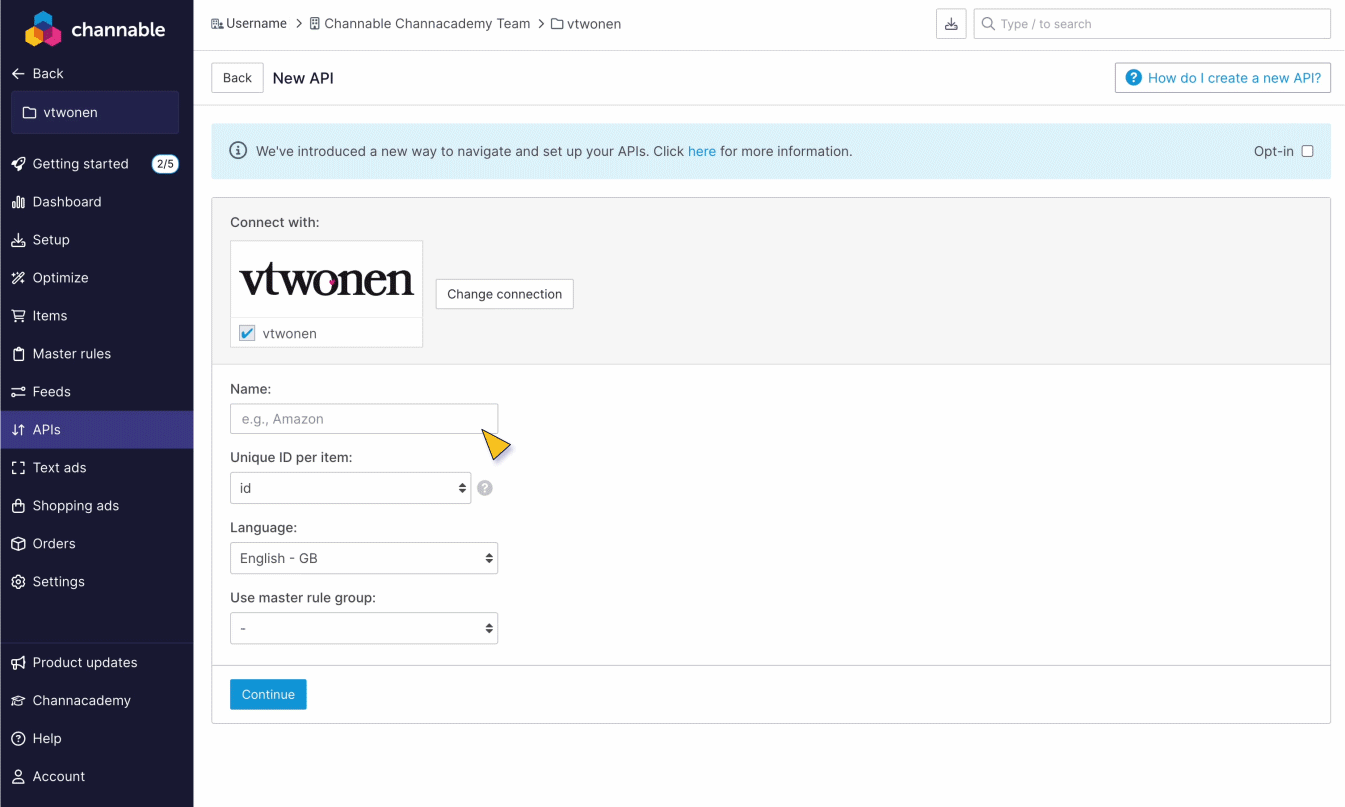Click the Dashboard chart icon
The height and width of the screenshot is (807, 1345).
[x=18, y=202]
